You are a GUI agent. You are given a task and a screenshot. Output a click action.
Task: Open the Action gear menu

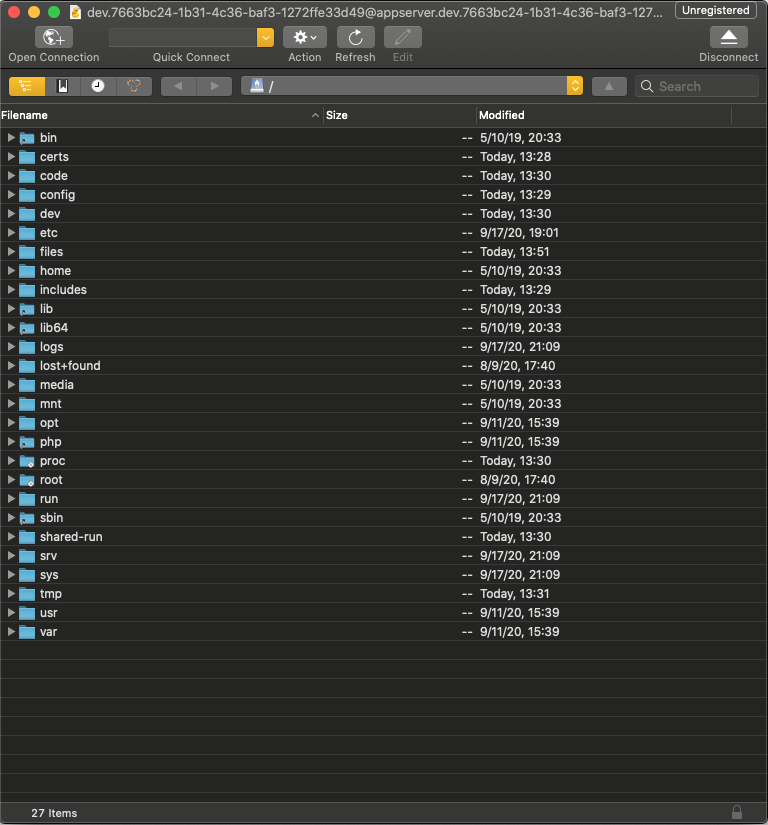pyautogui.click(x=304, y=38)
